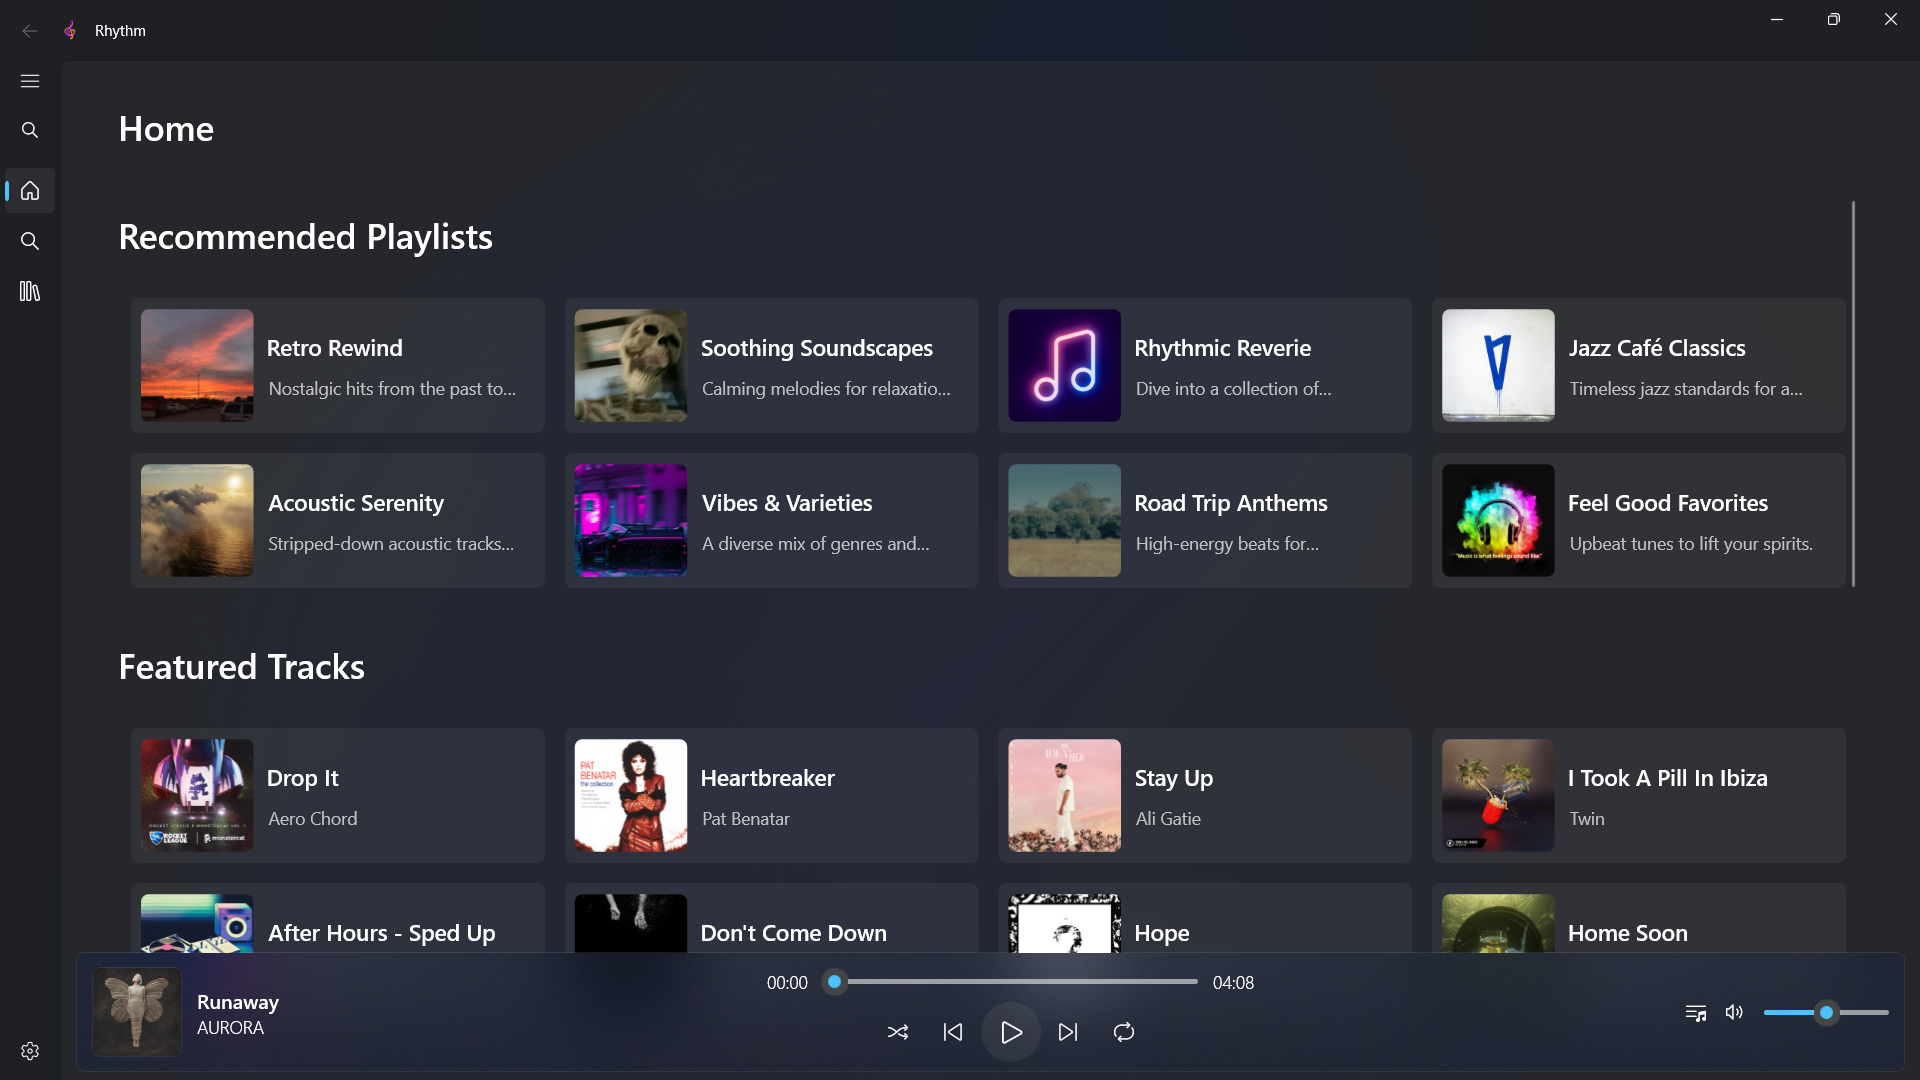
Task: Play Heartbreaker by Pat Benatar
Action: point(771,795)
